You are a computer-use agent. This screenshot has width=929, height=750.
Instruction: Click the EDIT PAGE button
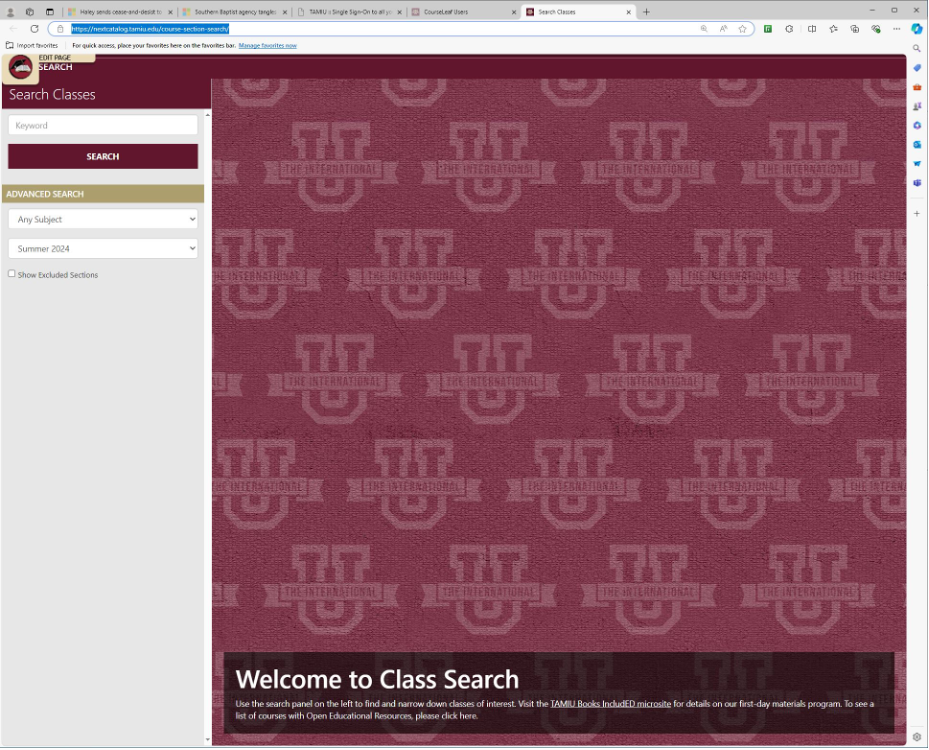[x=55, y=58]
